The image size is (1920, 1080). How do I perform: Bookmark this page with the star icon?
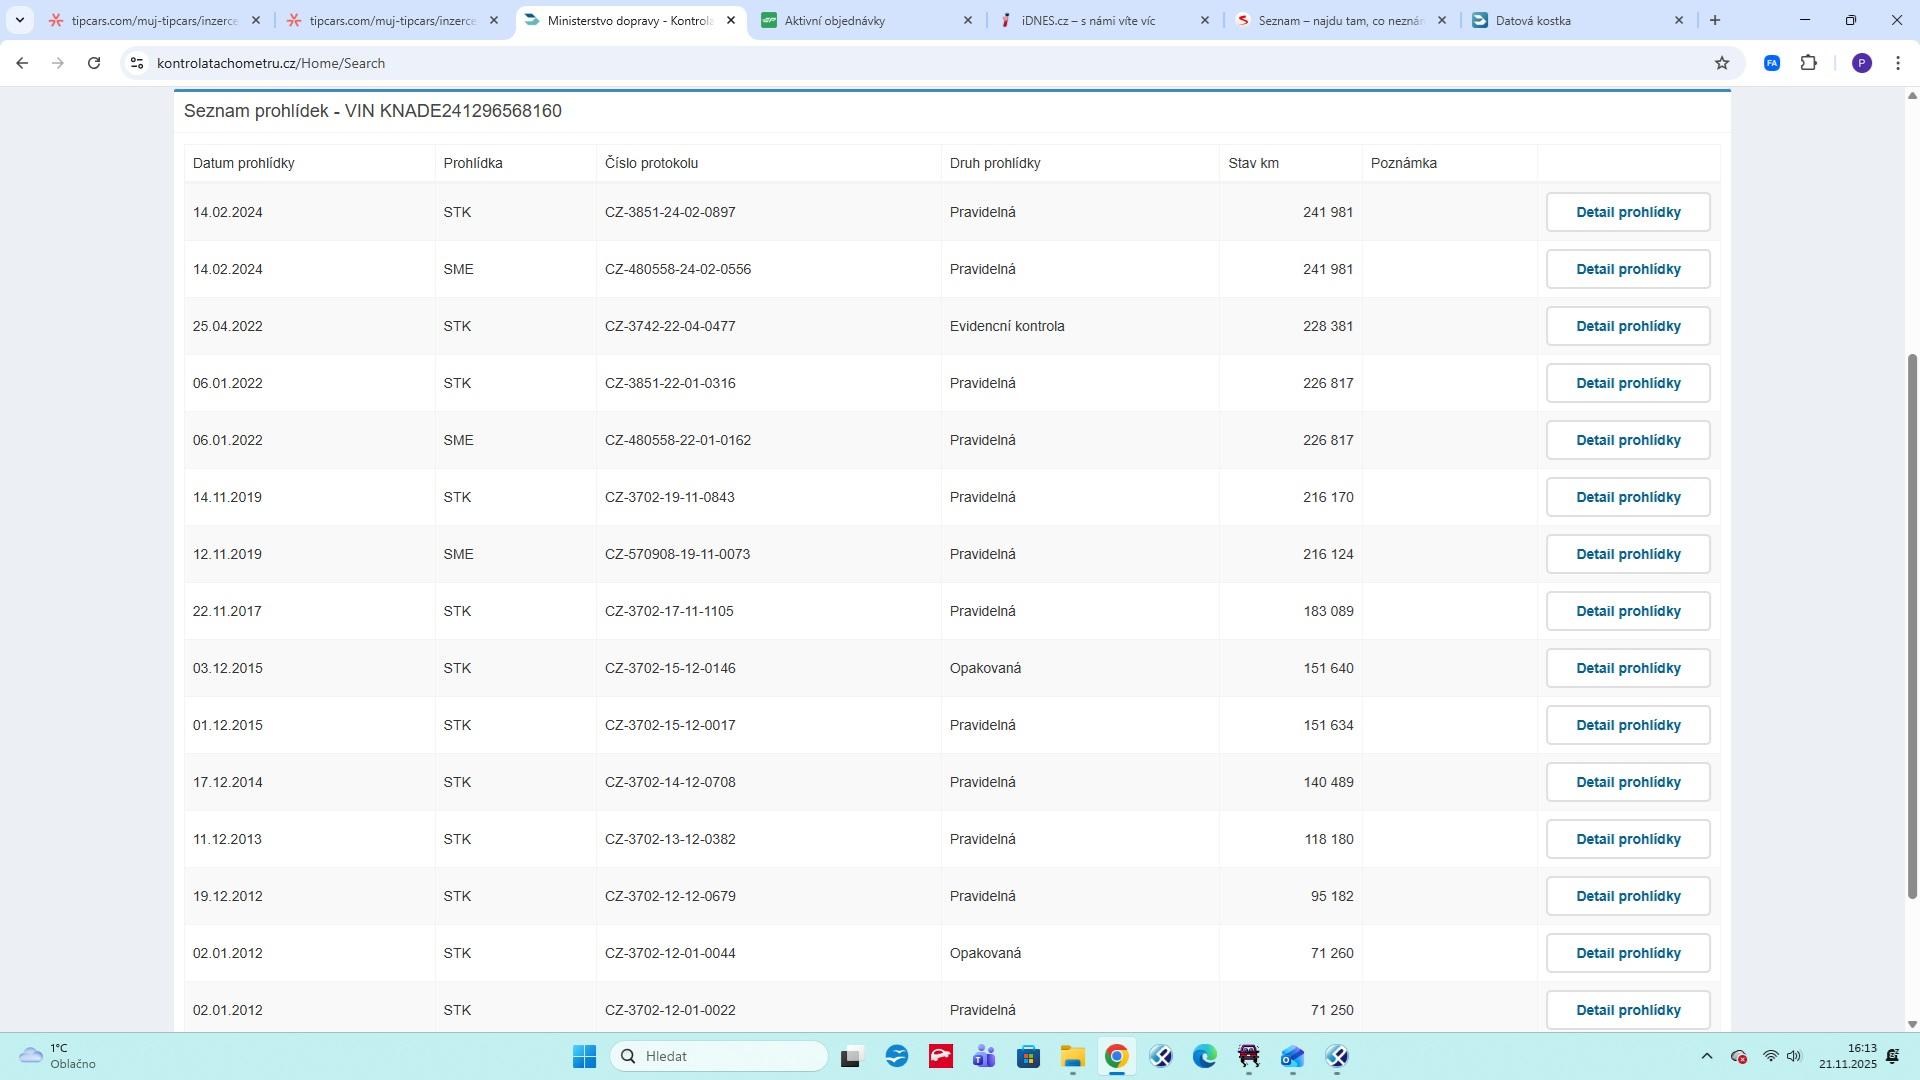[1722, 63]
